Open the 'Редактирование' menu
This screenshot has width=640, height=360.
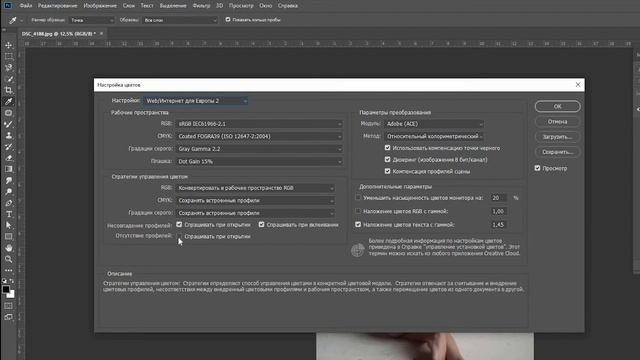point(58,6)
